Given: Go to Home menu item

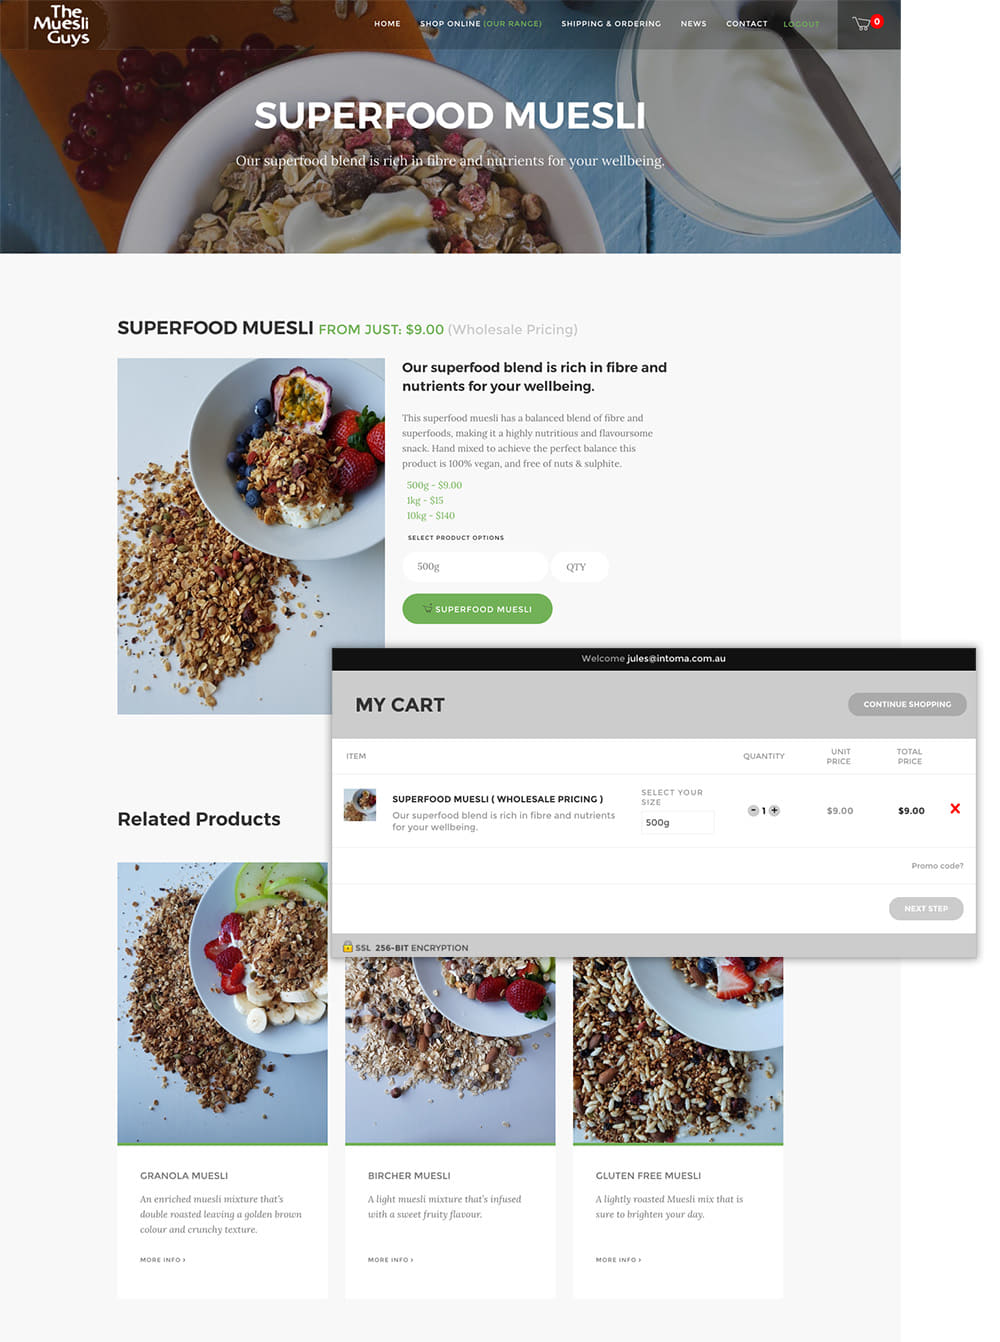Looking at the screenshot, I should tap(387, 23).
